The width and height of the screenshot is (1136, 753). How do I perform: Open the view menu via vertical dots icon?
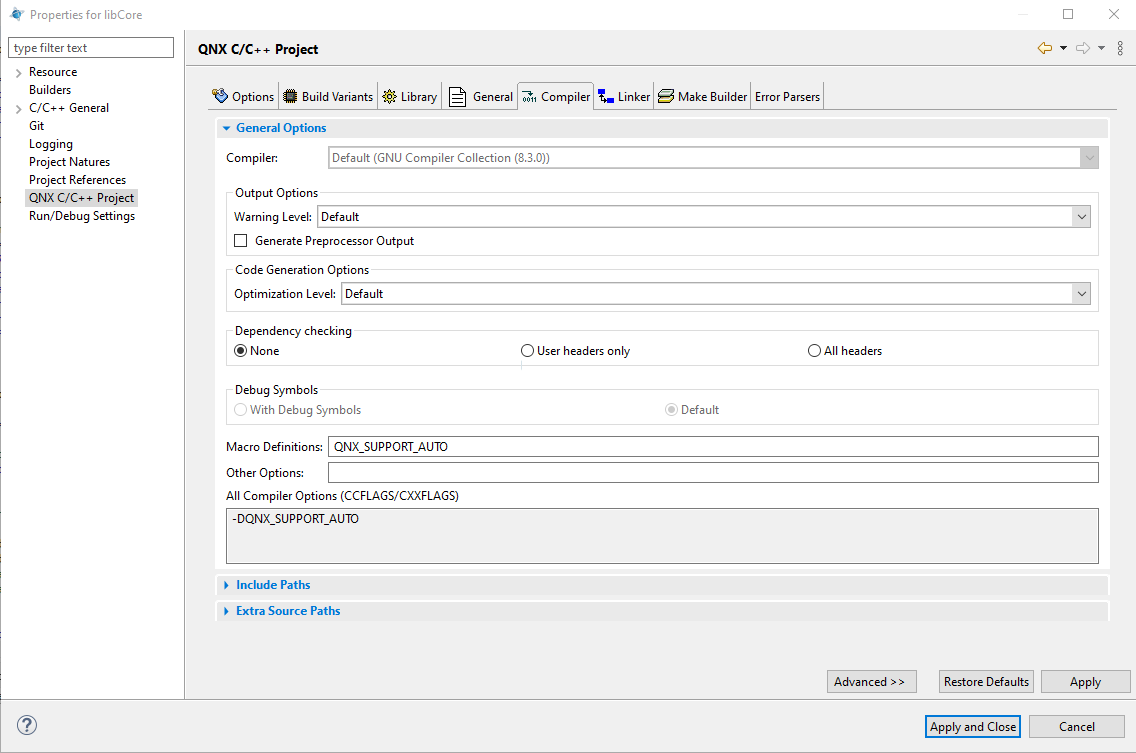(1119, 47)
